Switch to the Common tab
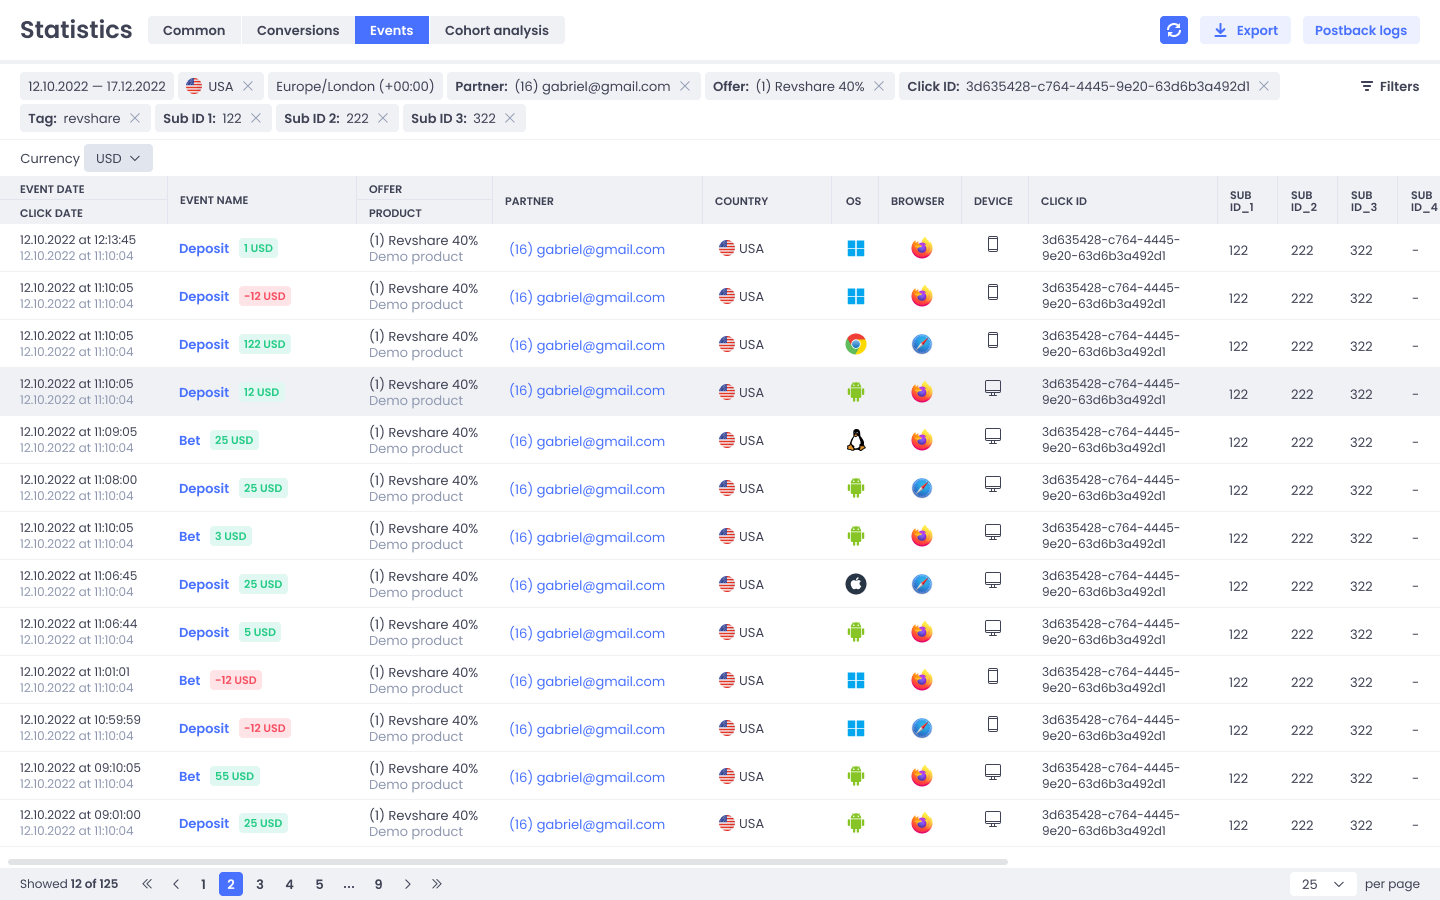Screen dimensions: 1440x900 tap(194, 30)
